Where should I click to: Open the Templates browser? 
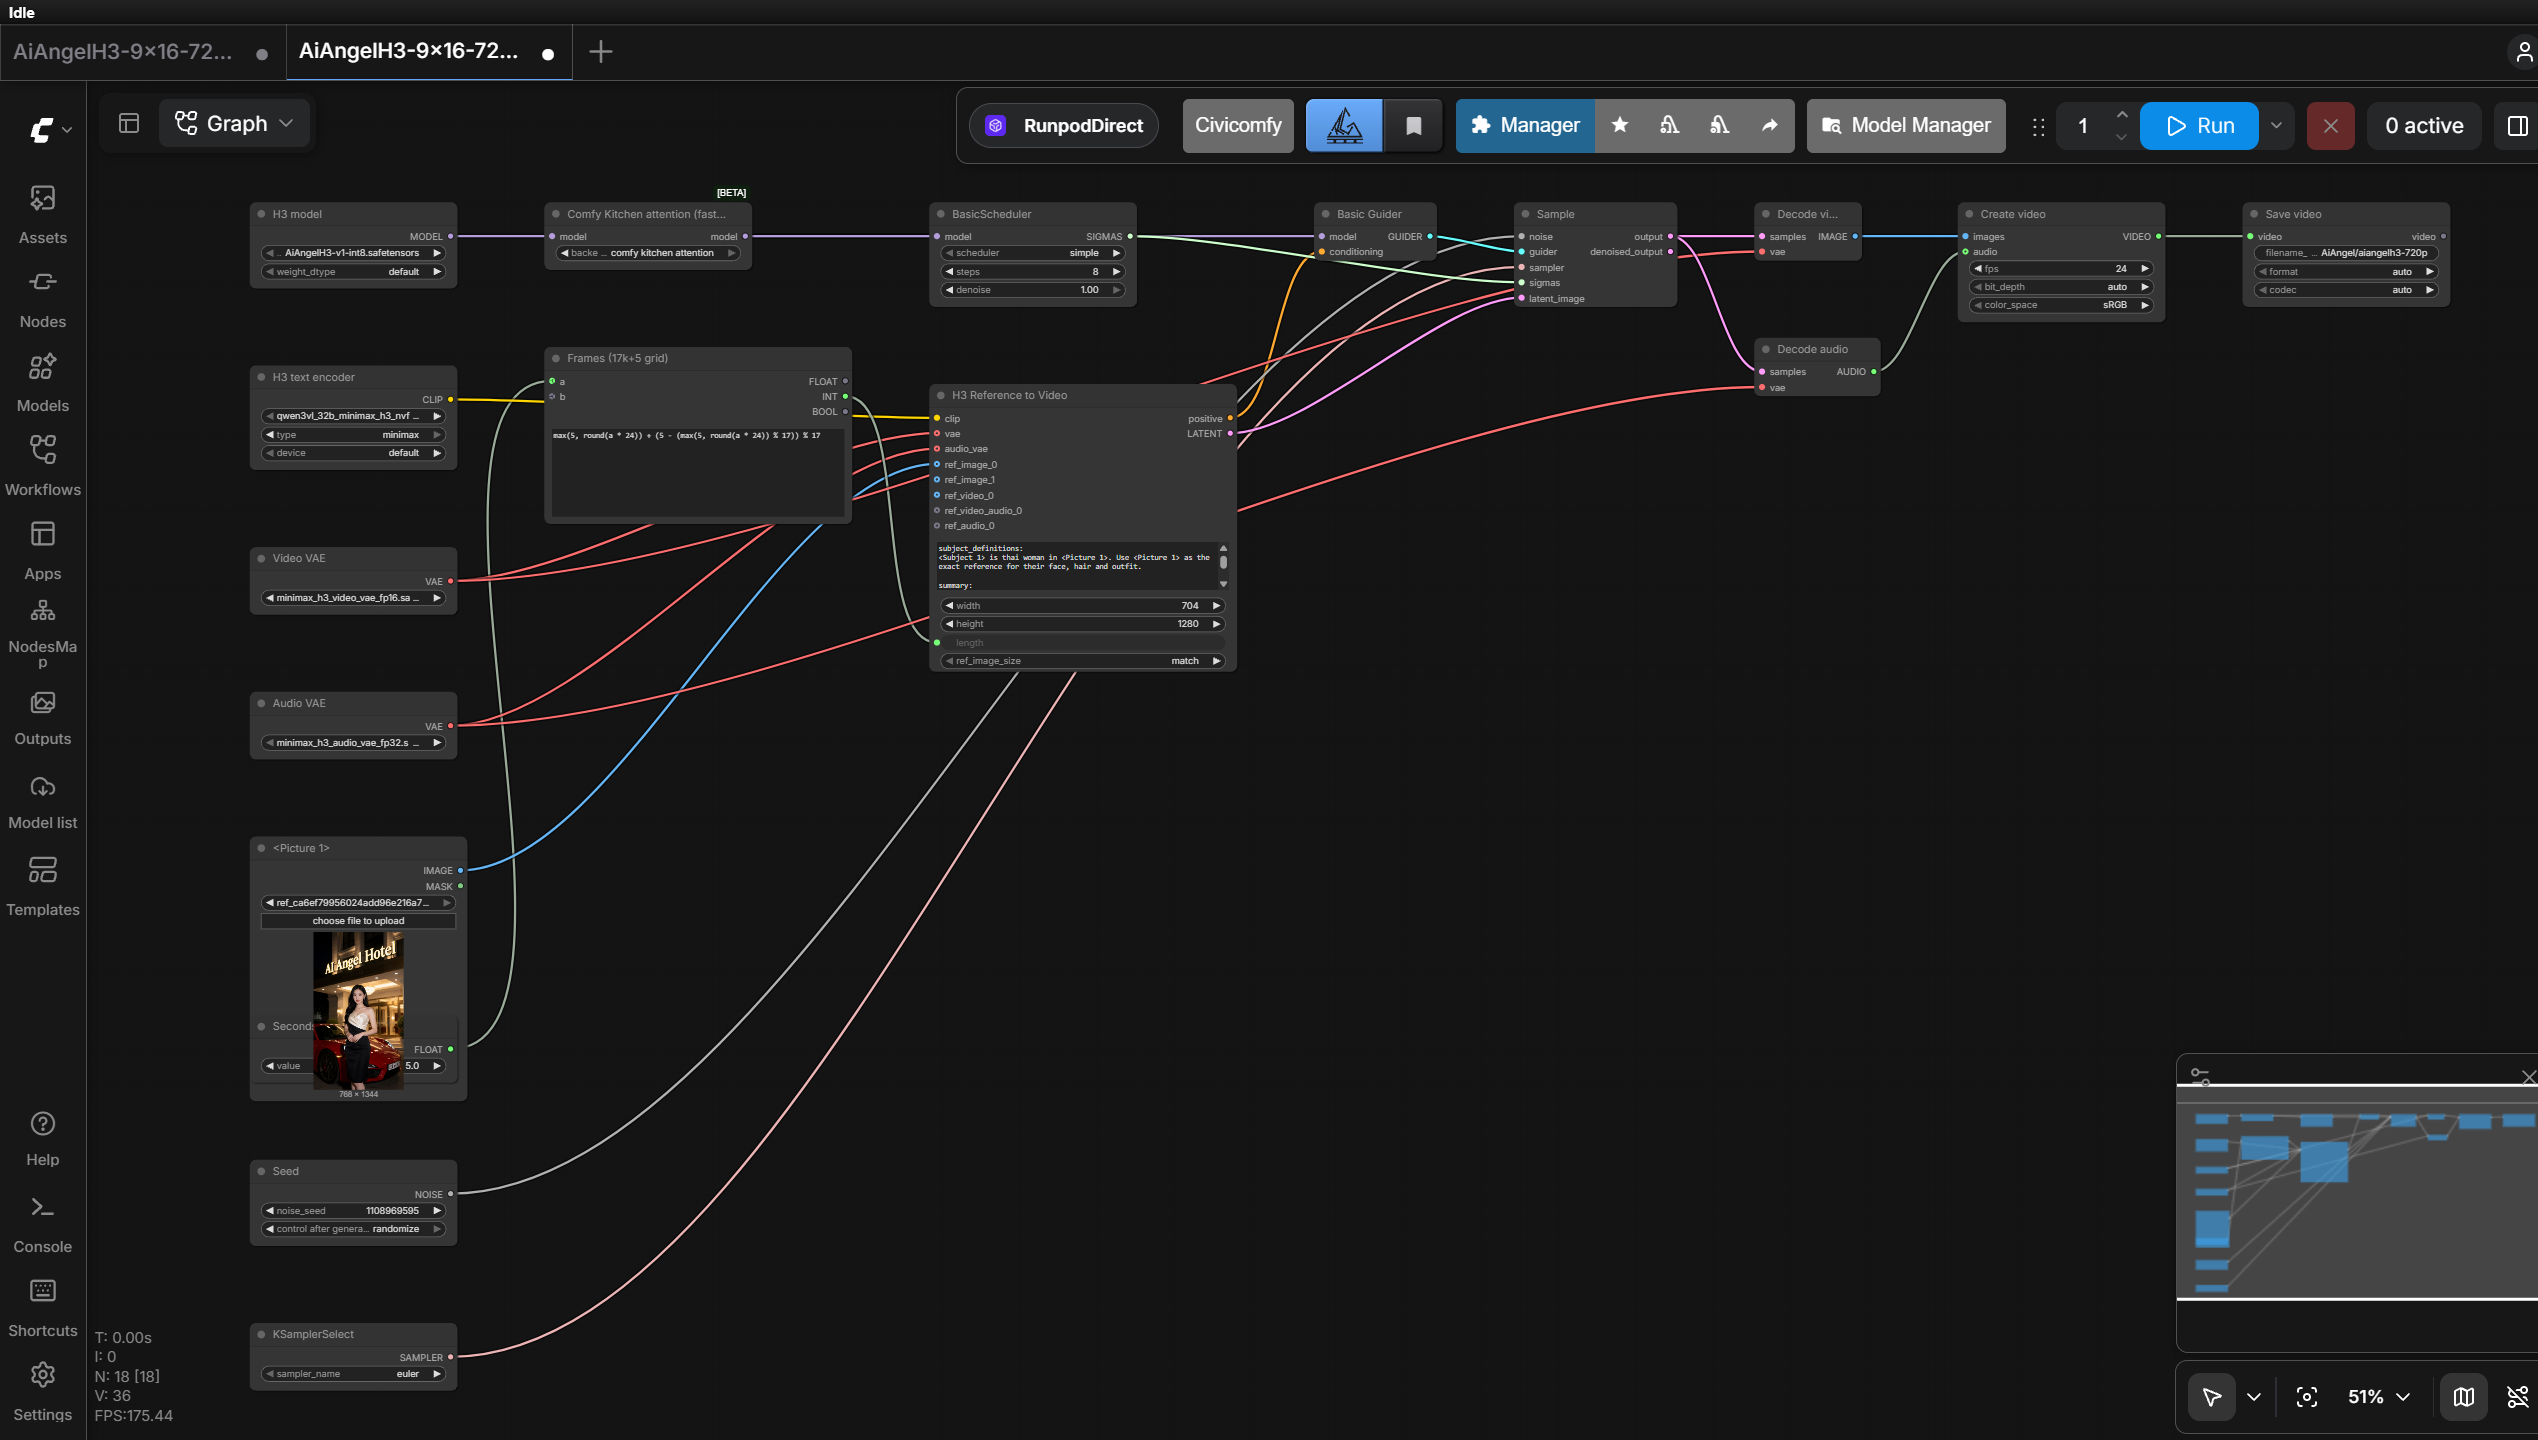tap(42, 886)
